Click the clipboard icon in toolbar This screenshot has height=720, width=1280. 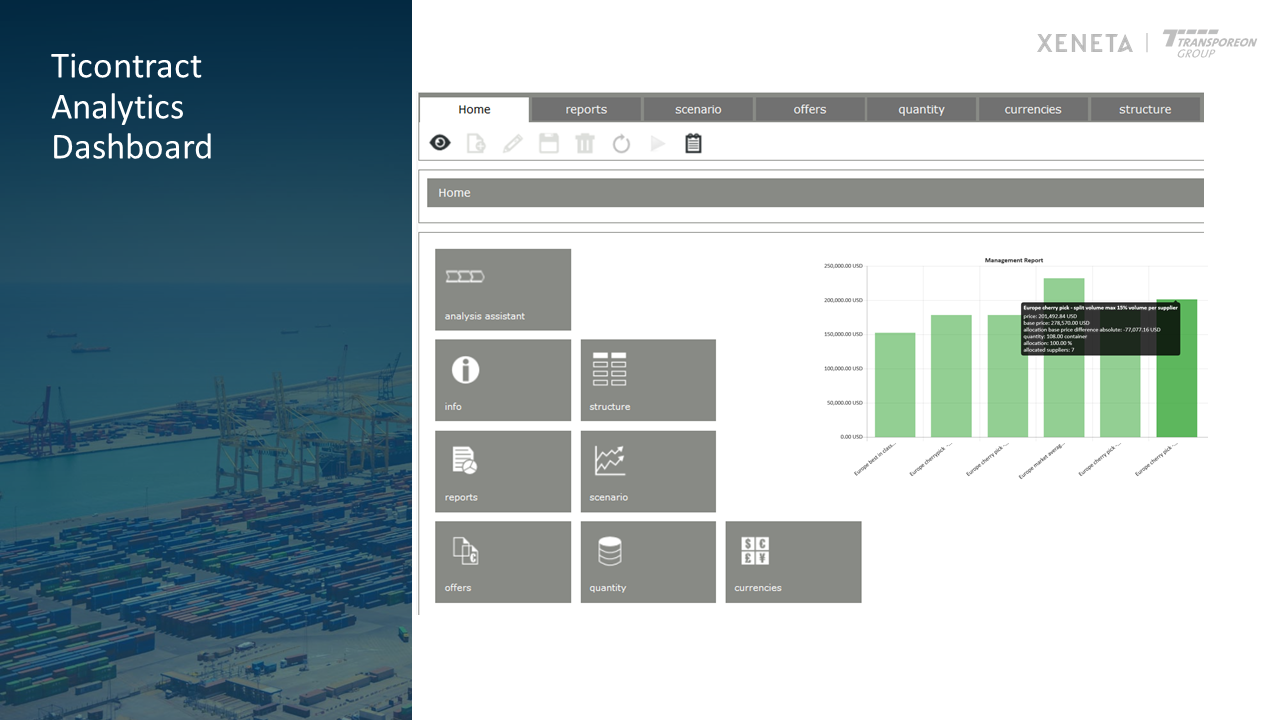click(693, 143)
